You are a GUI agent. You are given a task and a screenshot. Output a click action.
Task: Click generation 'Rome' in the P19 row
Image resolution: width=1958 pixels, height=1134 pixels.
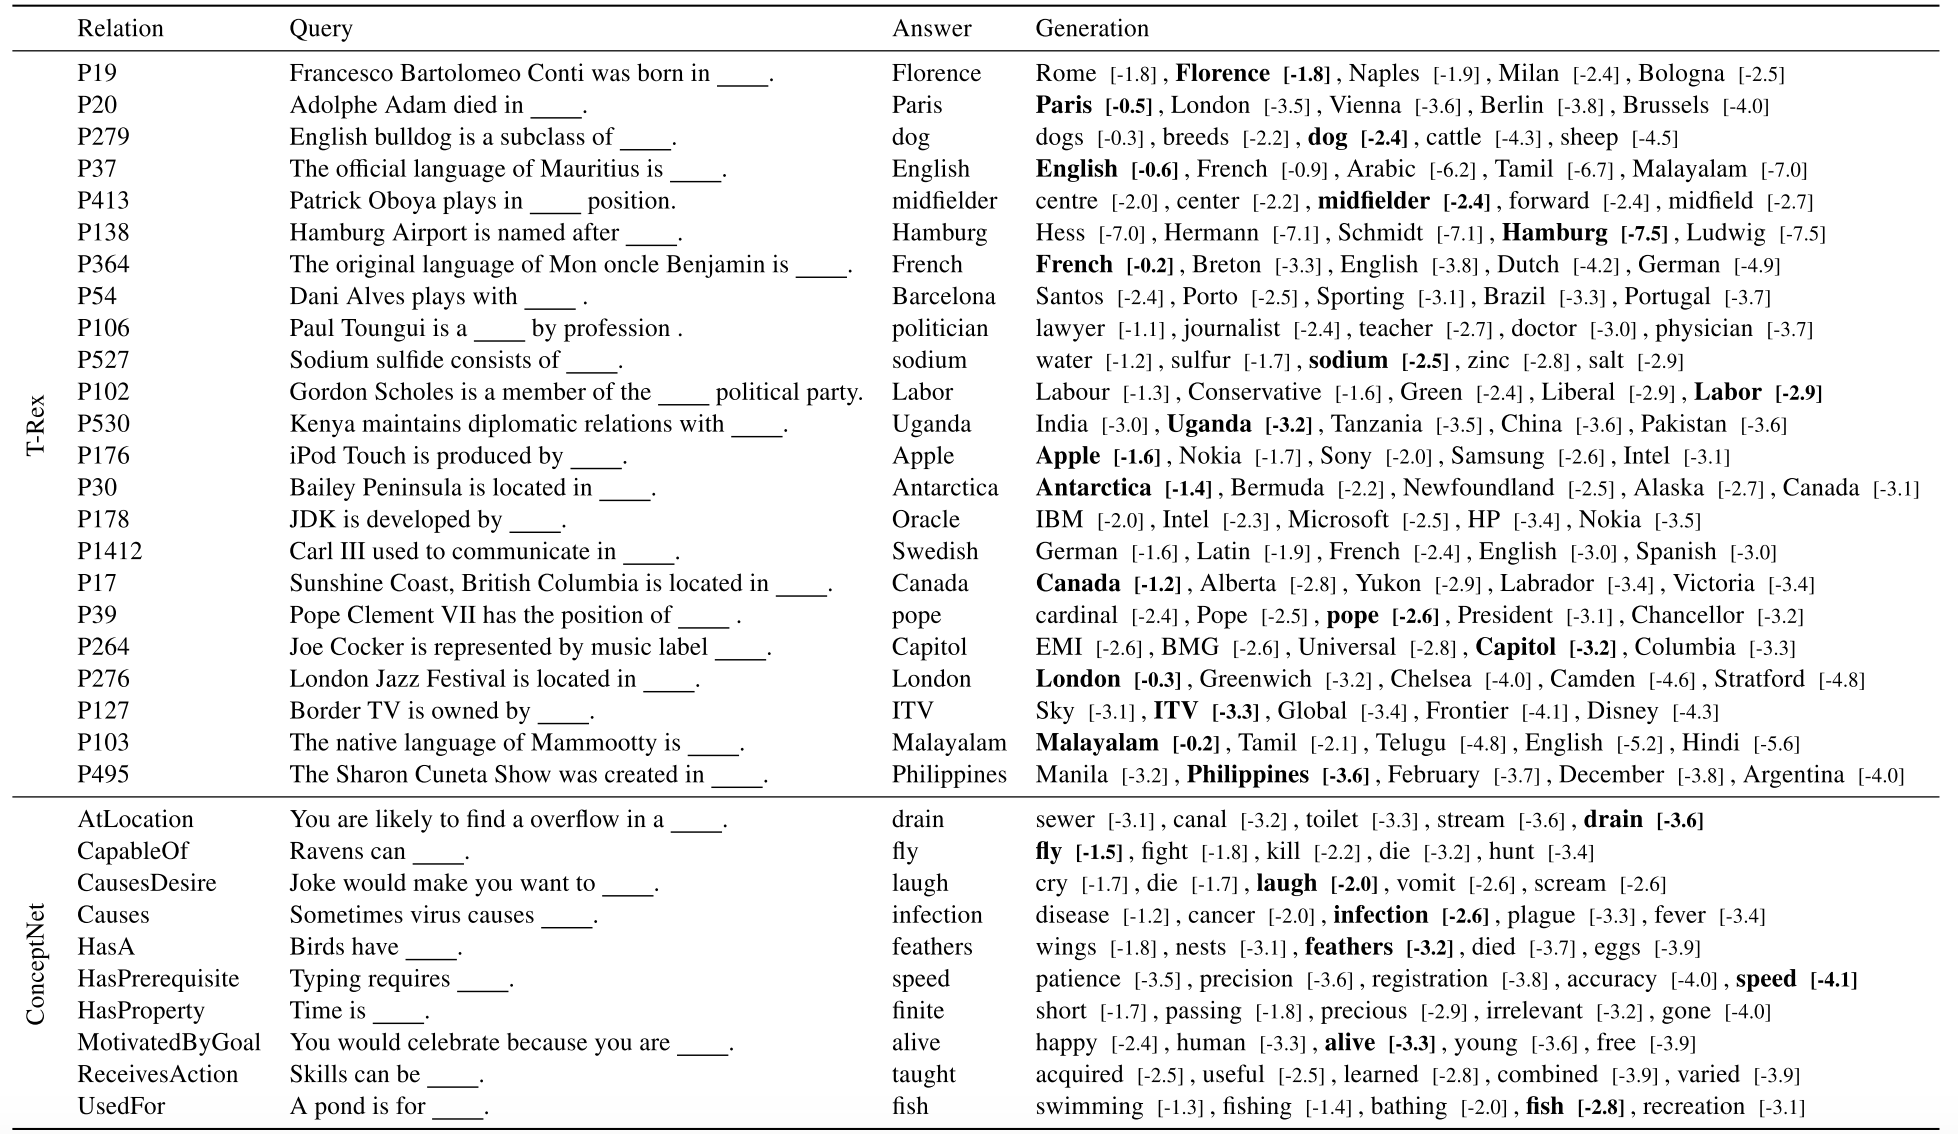[x=1066, y=73]
